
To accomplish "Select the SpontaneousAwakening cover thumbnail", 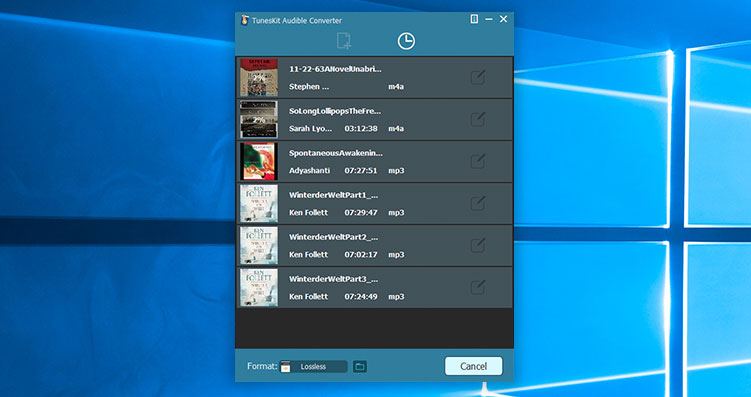I will pyautogui.click(x=259, y=162).
